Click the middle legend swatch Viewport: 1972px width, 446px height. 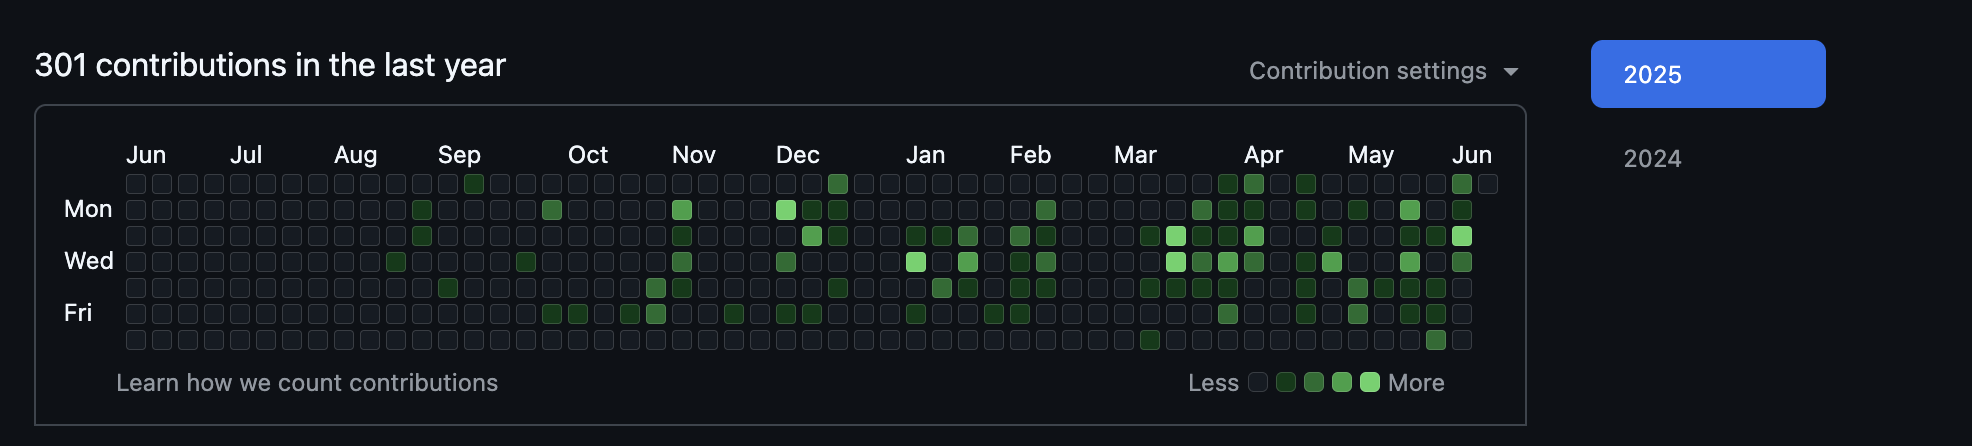click(1314, 382)
